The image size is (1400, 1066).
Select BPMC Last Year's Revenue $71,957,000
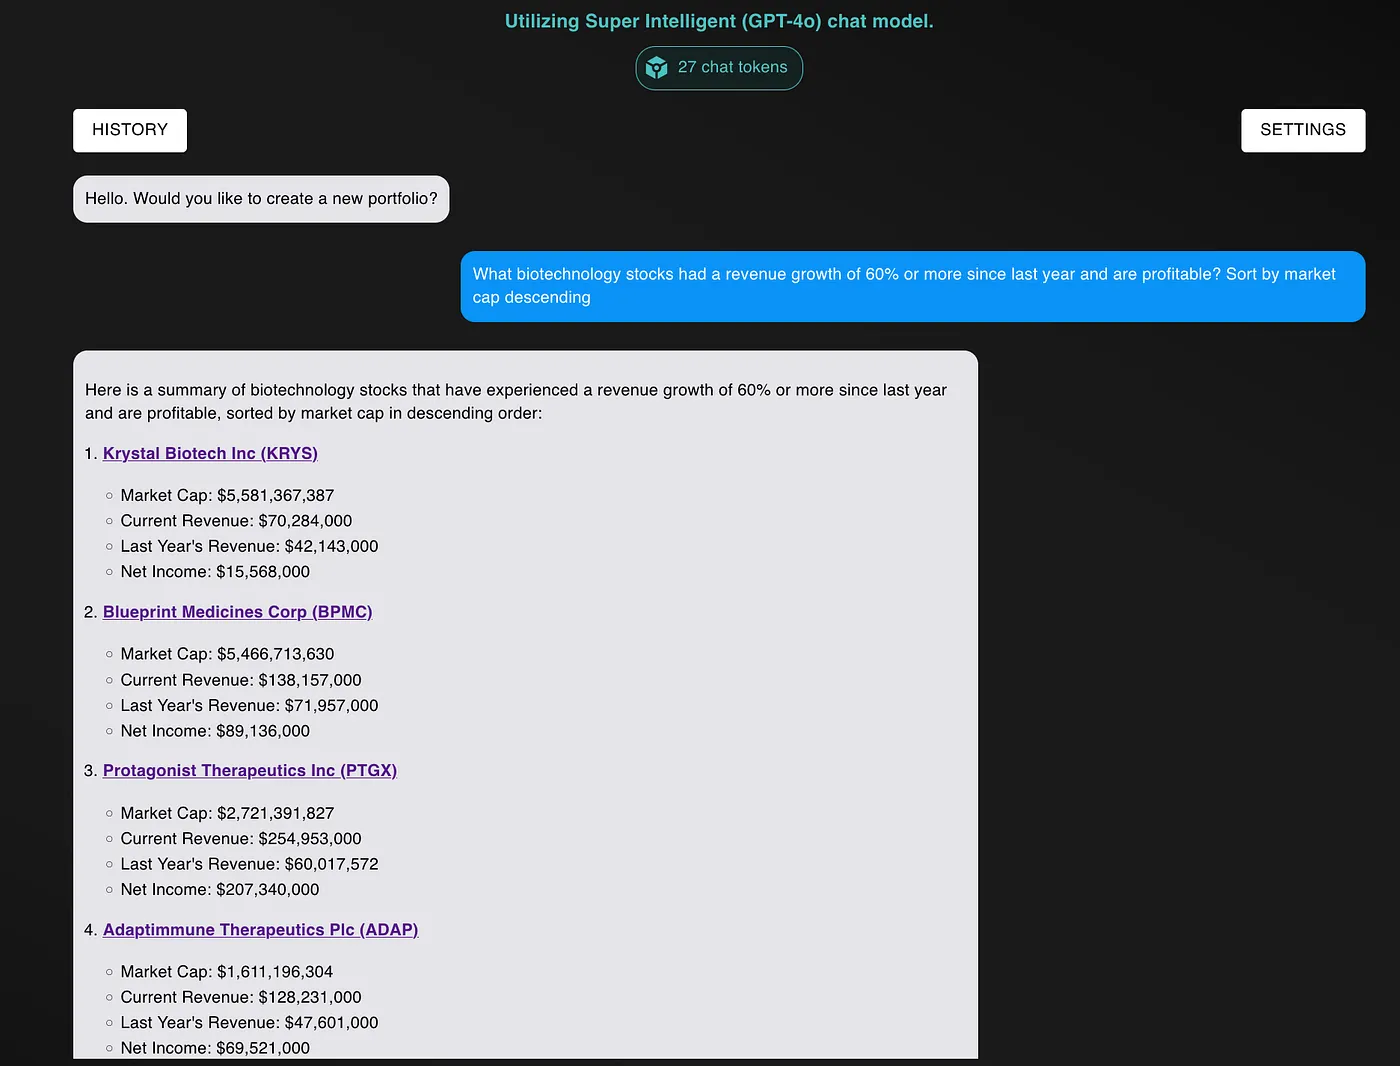click(249, 705)
